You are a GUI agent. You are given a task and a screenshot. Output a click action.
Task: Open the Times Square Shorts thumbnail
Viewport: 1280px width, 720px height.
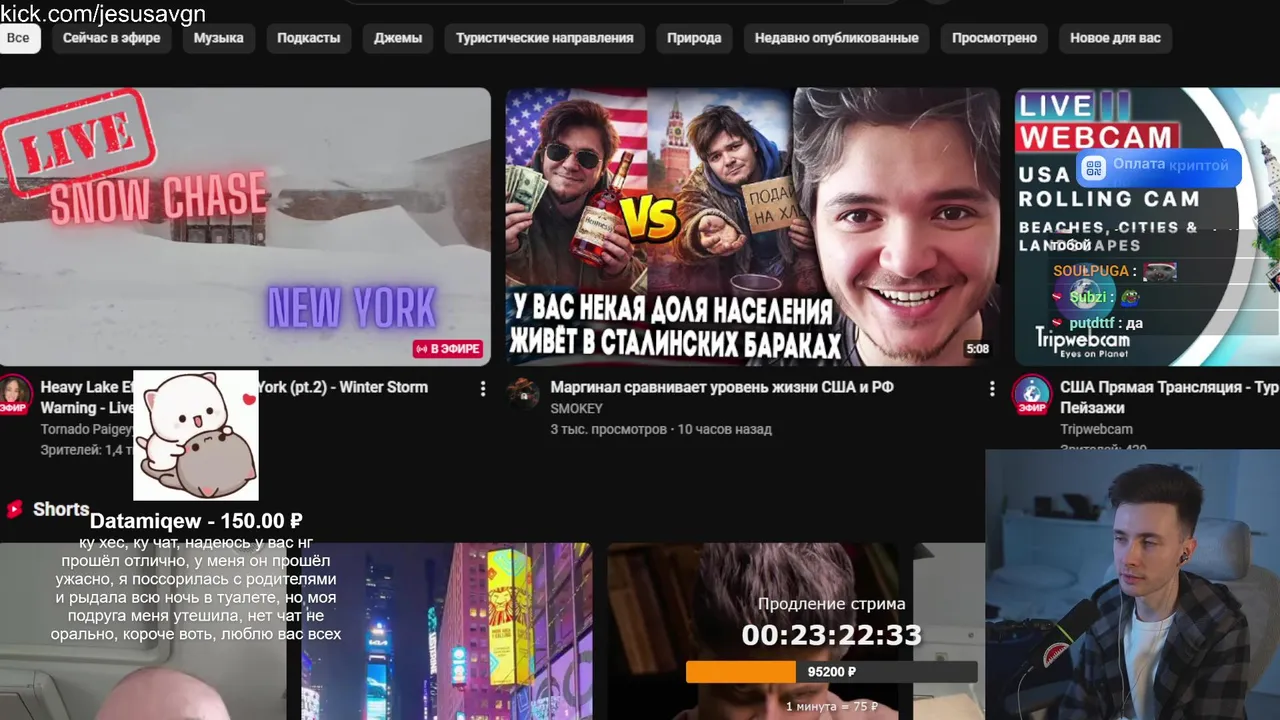[447, 631]
